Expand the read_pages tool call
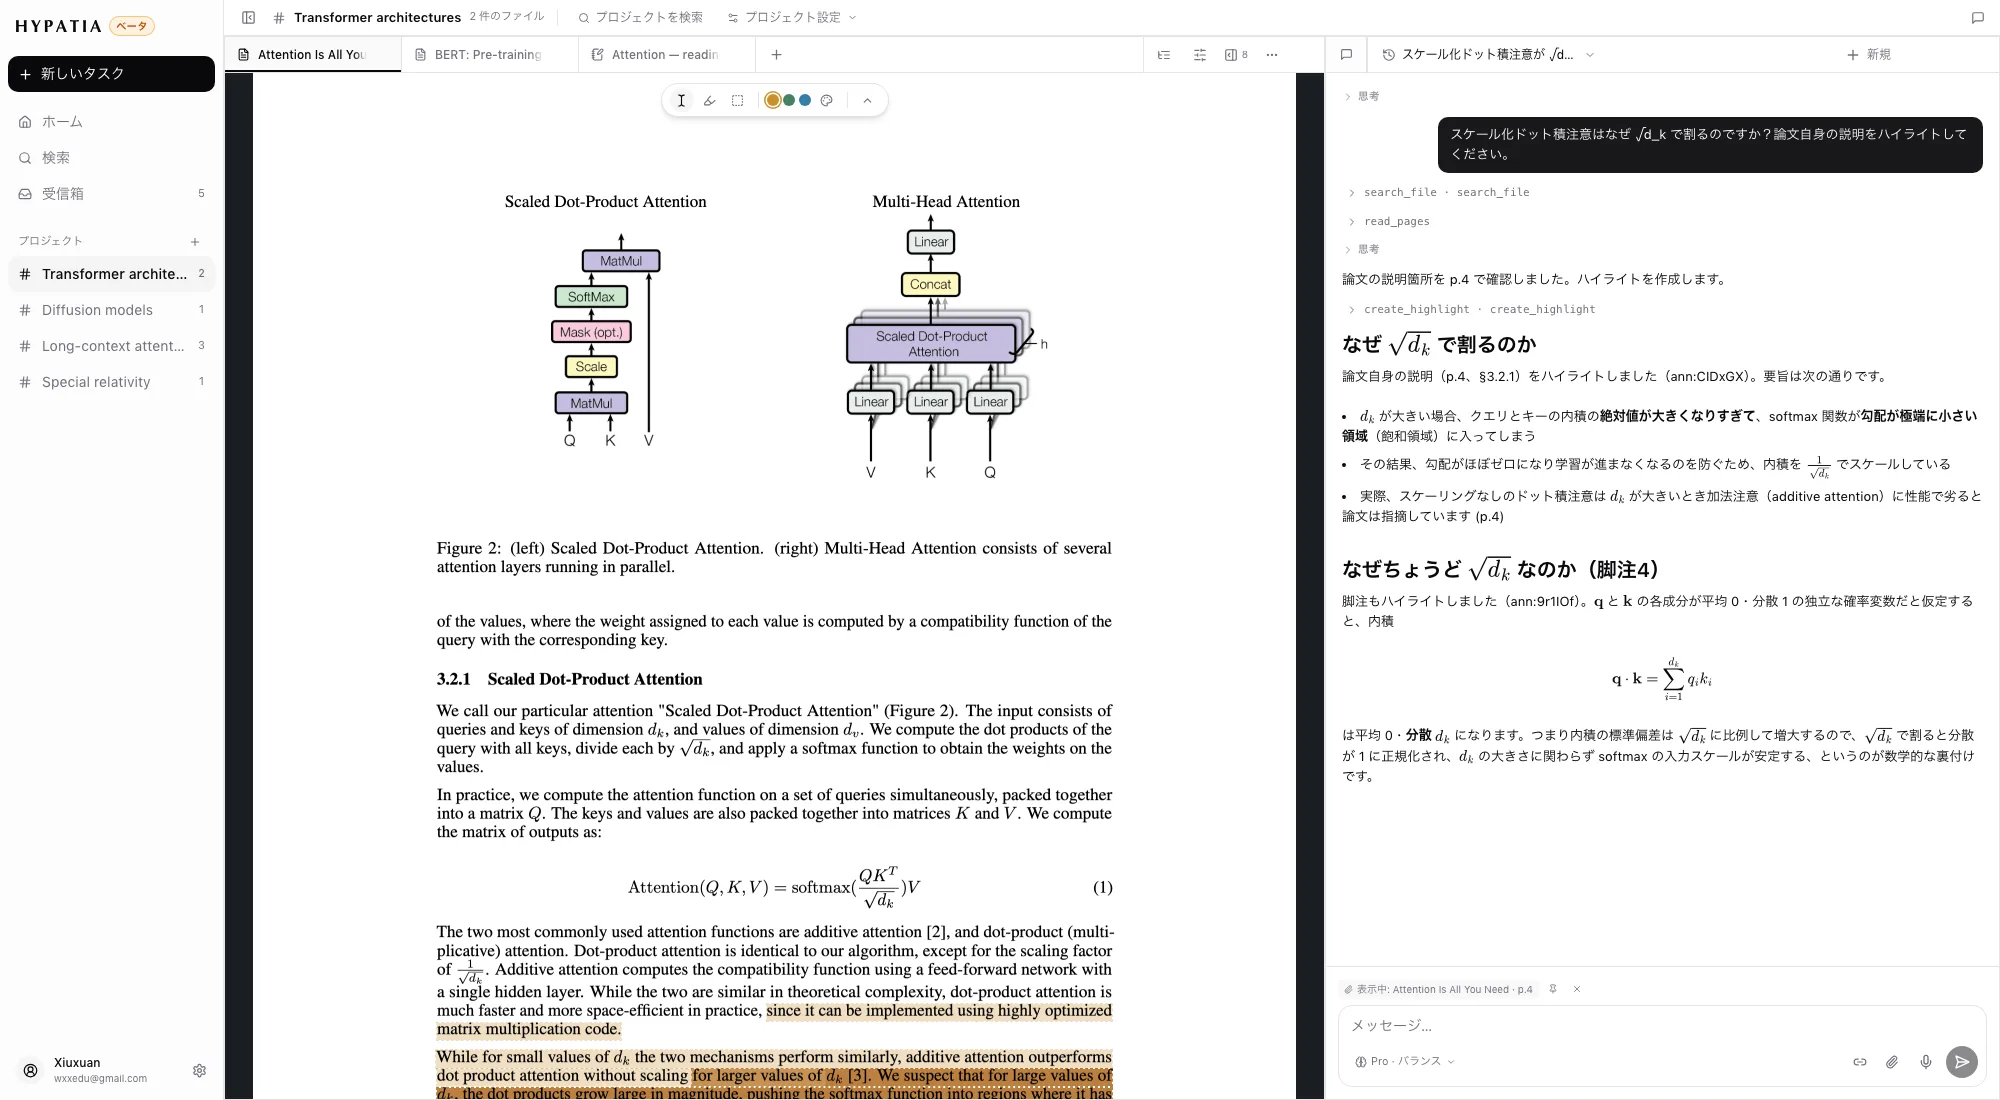The width and height of the screenshot is (2000, 1100). click(1389, 221)
